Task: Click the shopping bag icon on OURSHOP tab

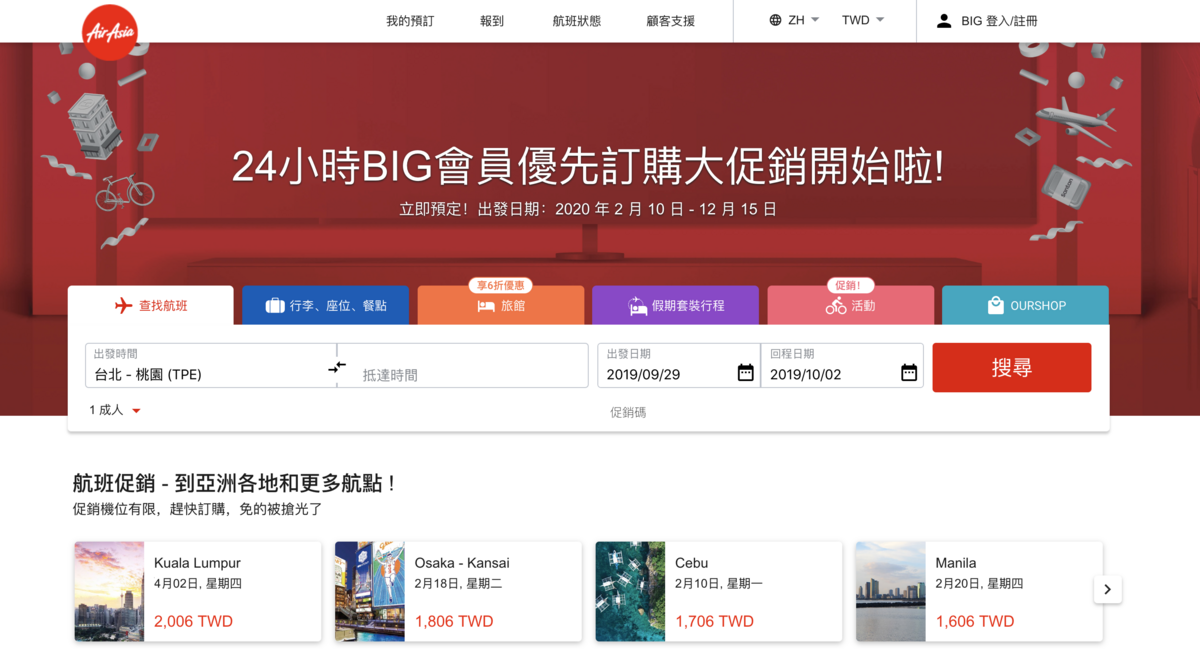Action: [x=995, y=306]
